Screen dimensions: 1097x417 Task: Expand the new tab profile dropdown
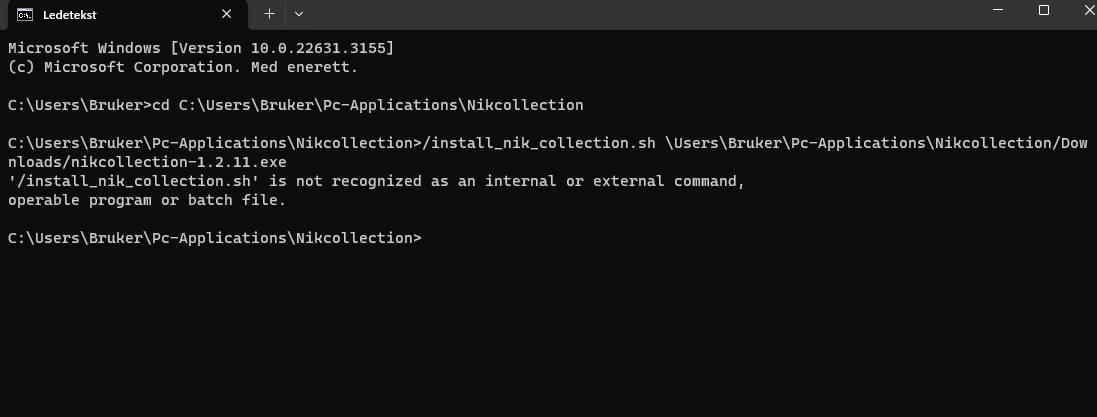point(299,14)
